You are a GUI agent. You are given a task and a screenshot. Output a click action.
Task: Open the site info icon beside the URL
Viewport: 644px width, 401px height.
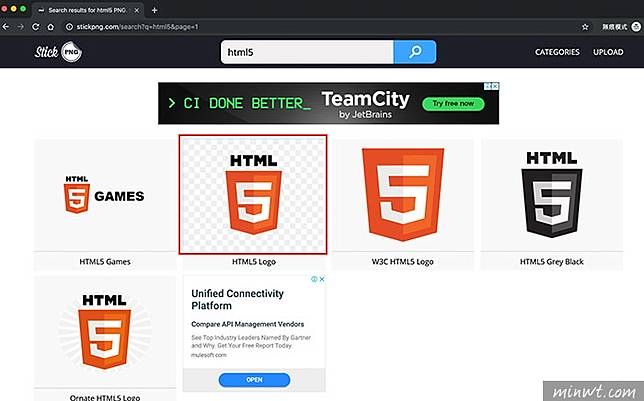tap(69, 27)
